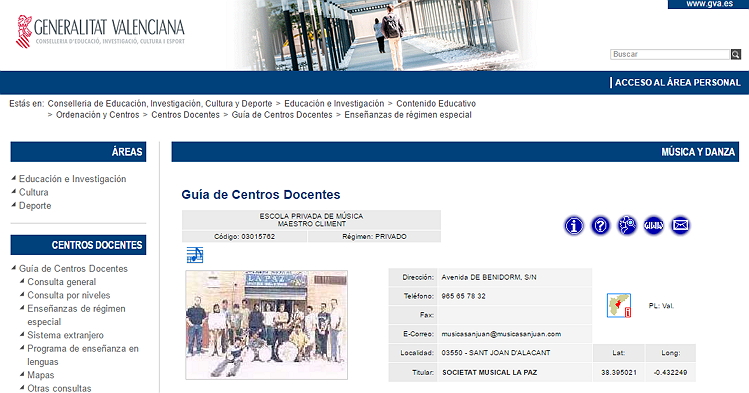This screenshot has height=393, width=749.
Task: Open the map location icon
Action: coord(619,305)
